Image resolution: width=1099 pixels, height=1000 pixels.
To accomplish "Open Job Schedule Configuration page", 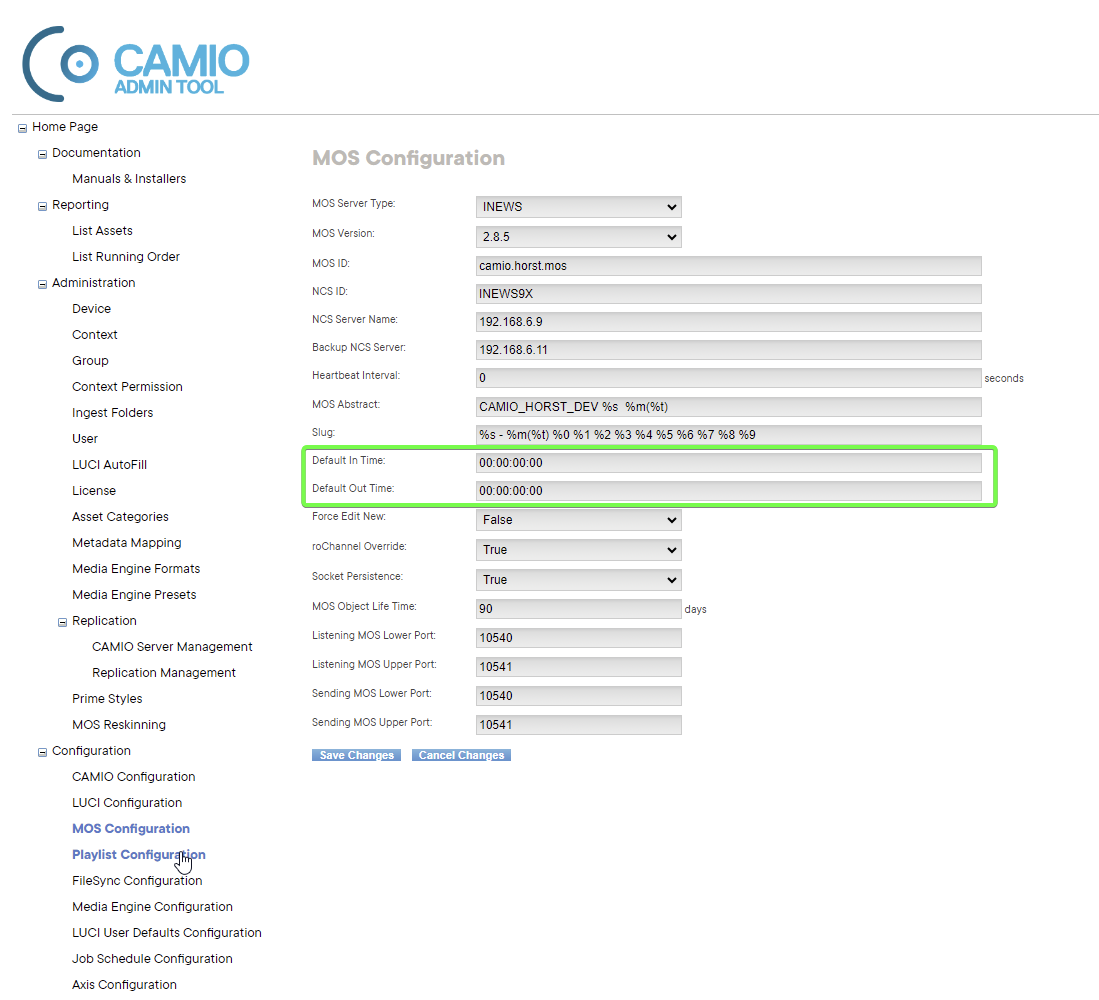I will [x=152, y=958].
